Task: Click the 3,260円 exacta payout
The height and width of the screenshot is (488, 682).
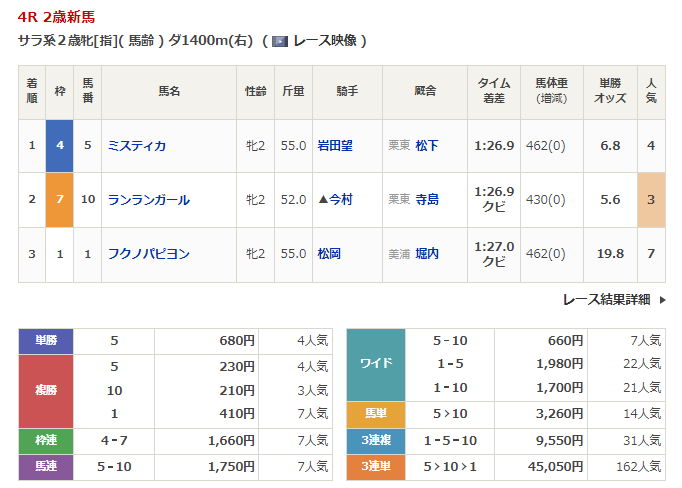Action: 559,414
